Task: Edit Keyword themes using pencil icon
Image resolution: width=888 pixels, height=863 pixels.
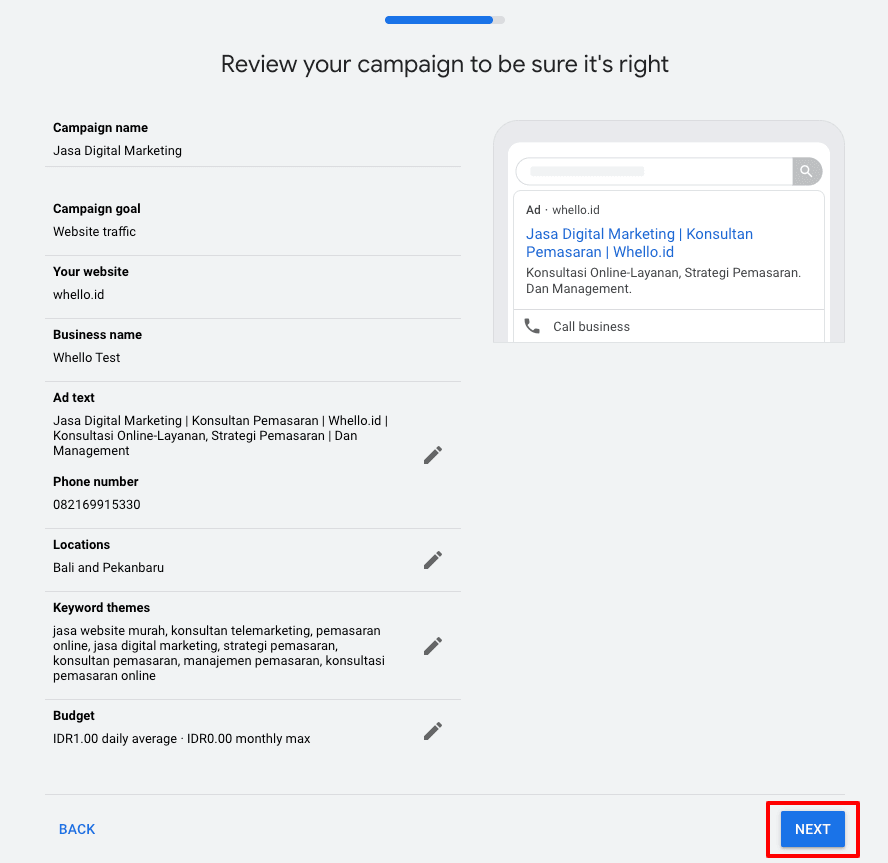Action: tap(433, 646)
